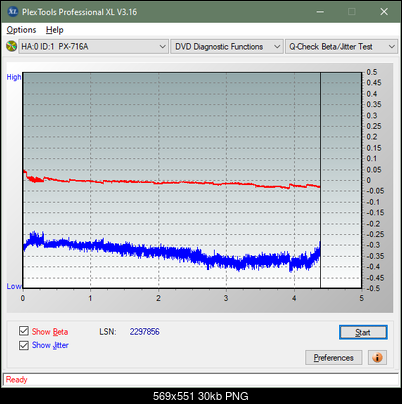Click the vertical end marker line in graph
Viewport: 402px width, 404px height.
click(320, 180)
